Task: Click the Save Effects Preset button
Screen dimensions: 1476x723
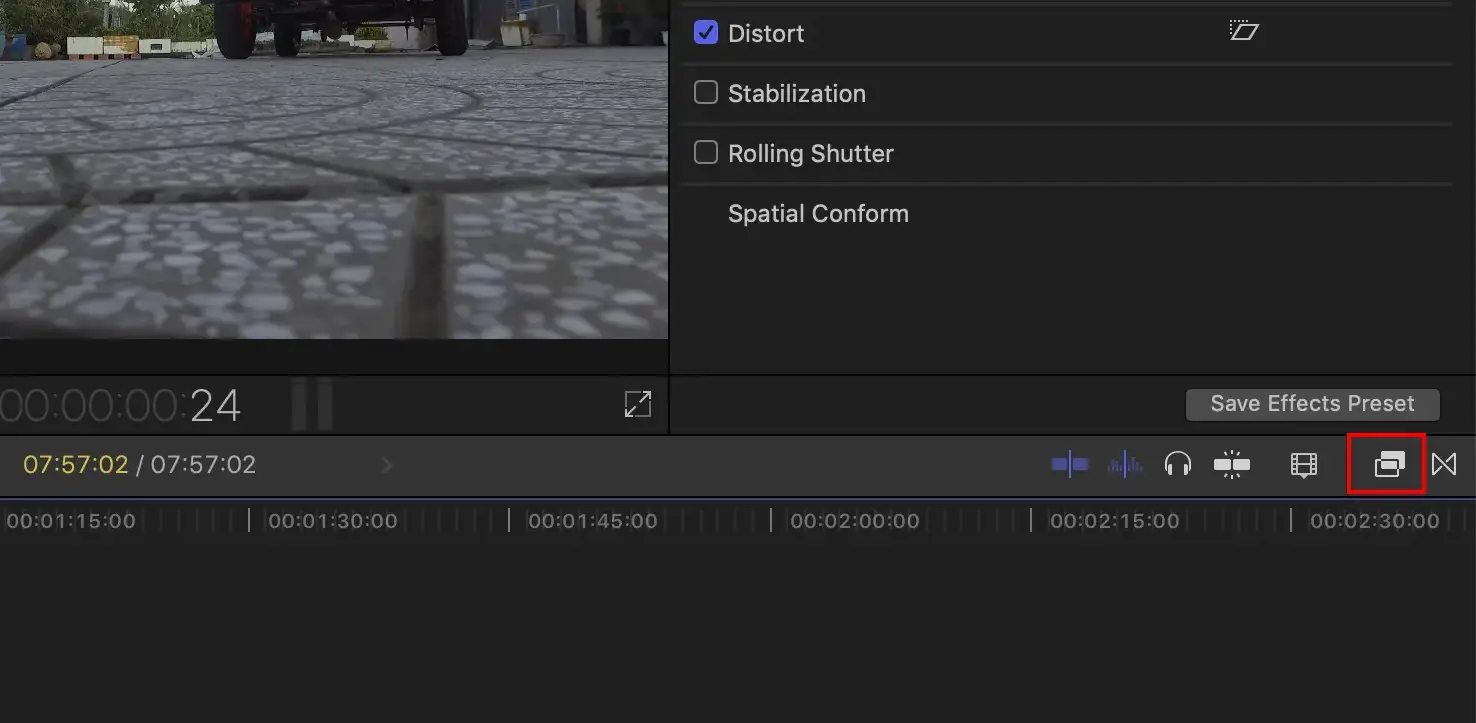Action: coord(1312,404)
